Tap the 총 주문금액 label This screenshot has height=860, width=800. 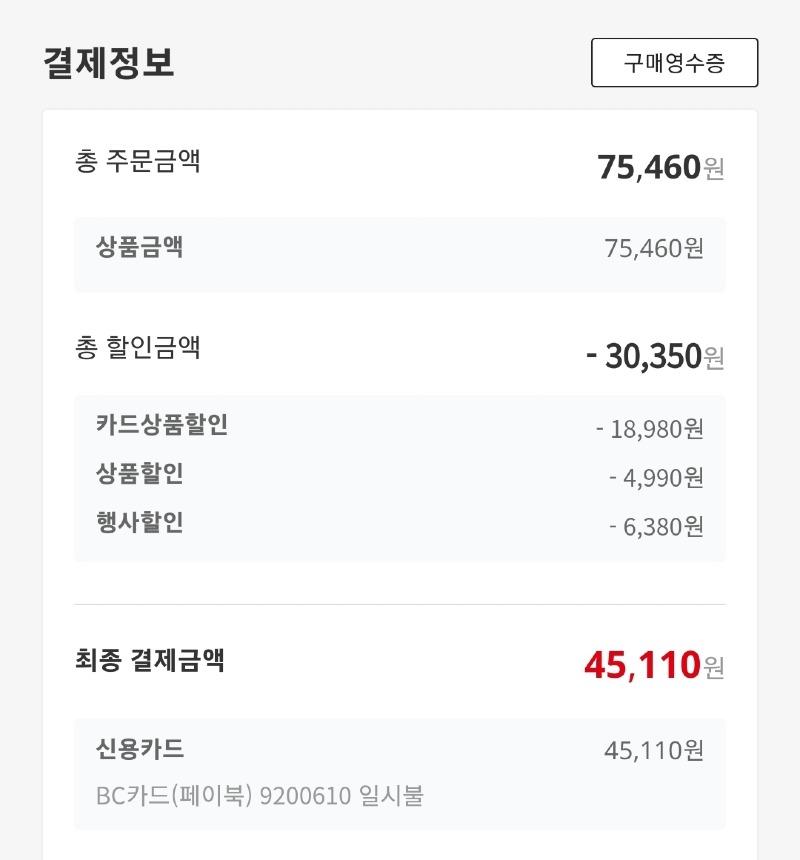pyautogui.click(x=138, y=161)
